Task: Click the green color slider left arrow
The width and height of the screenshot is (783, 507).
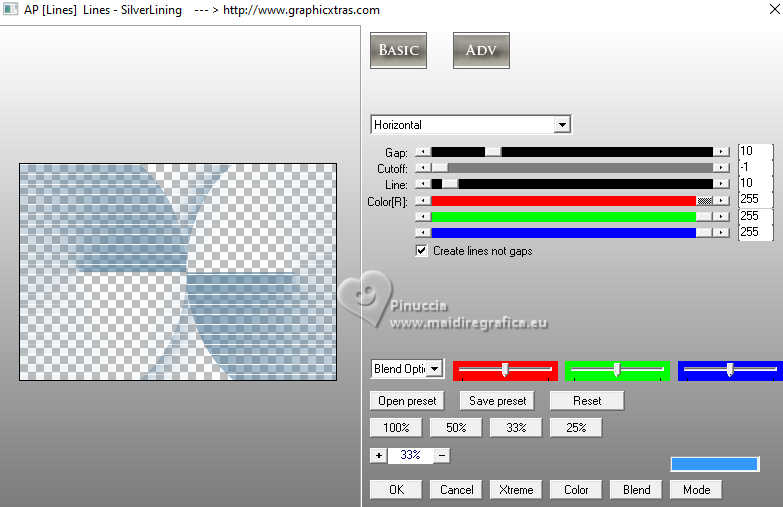Action: pyautogui.click(x=423, y=217)
